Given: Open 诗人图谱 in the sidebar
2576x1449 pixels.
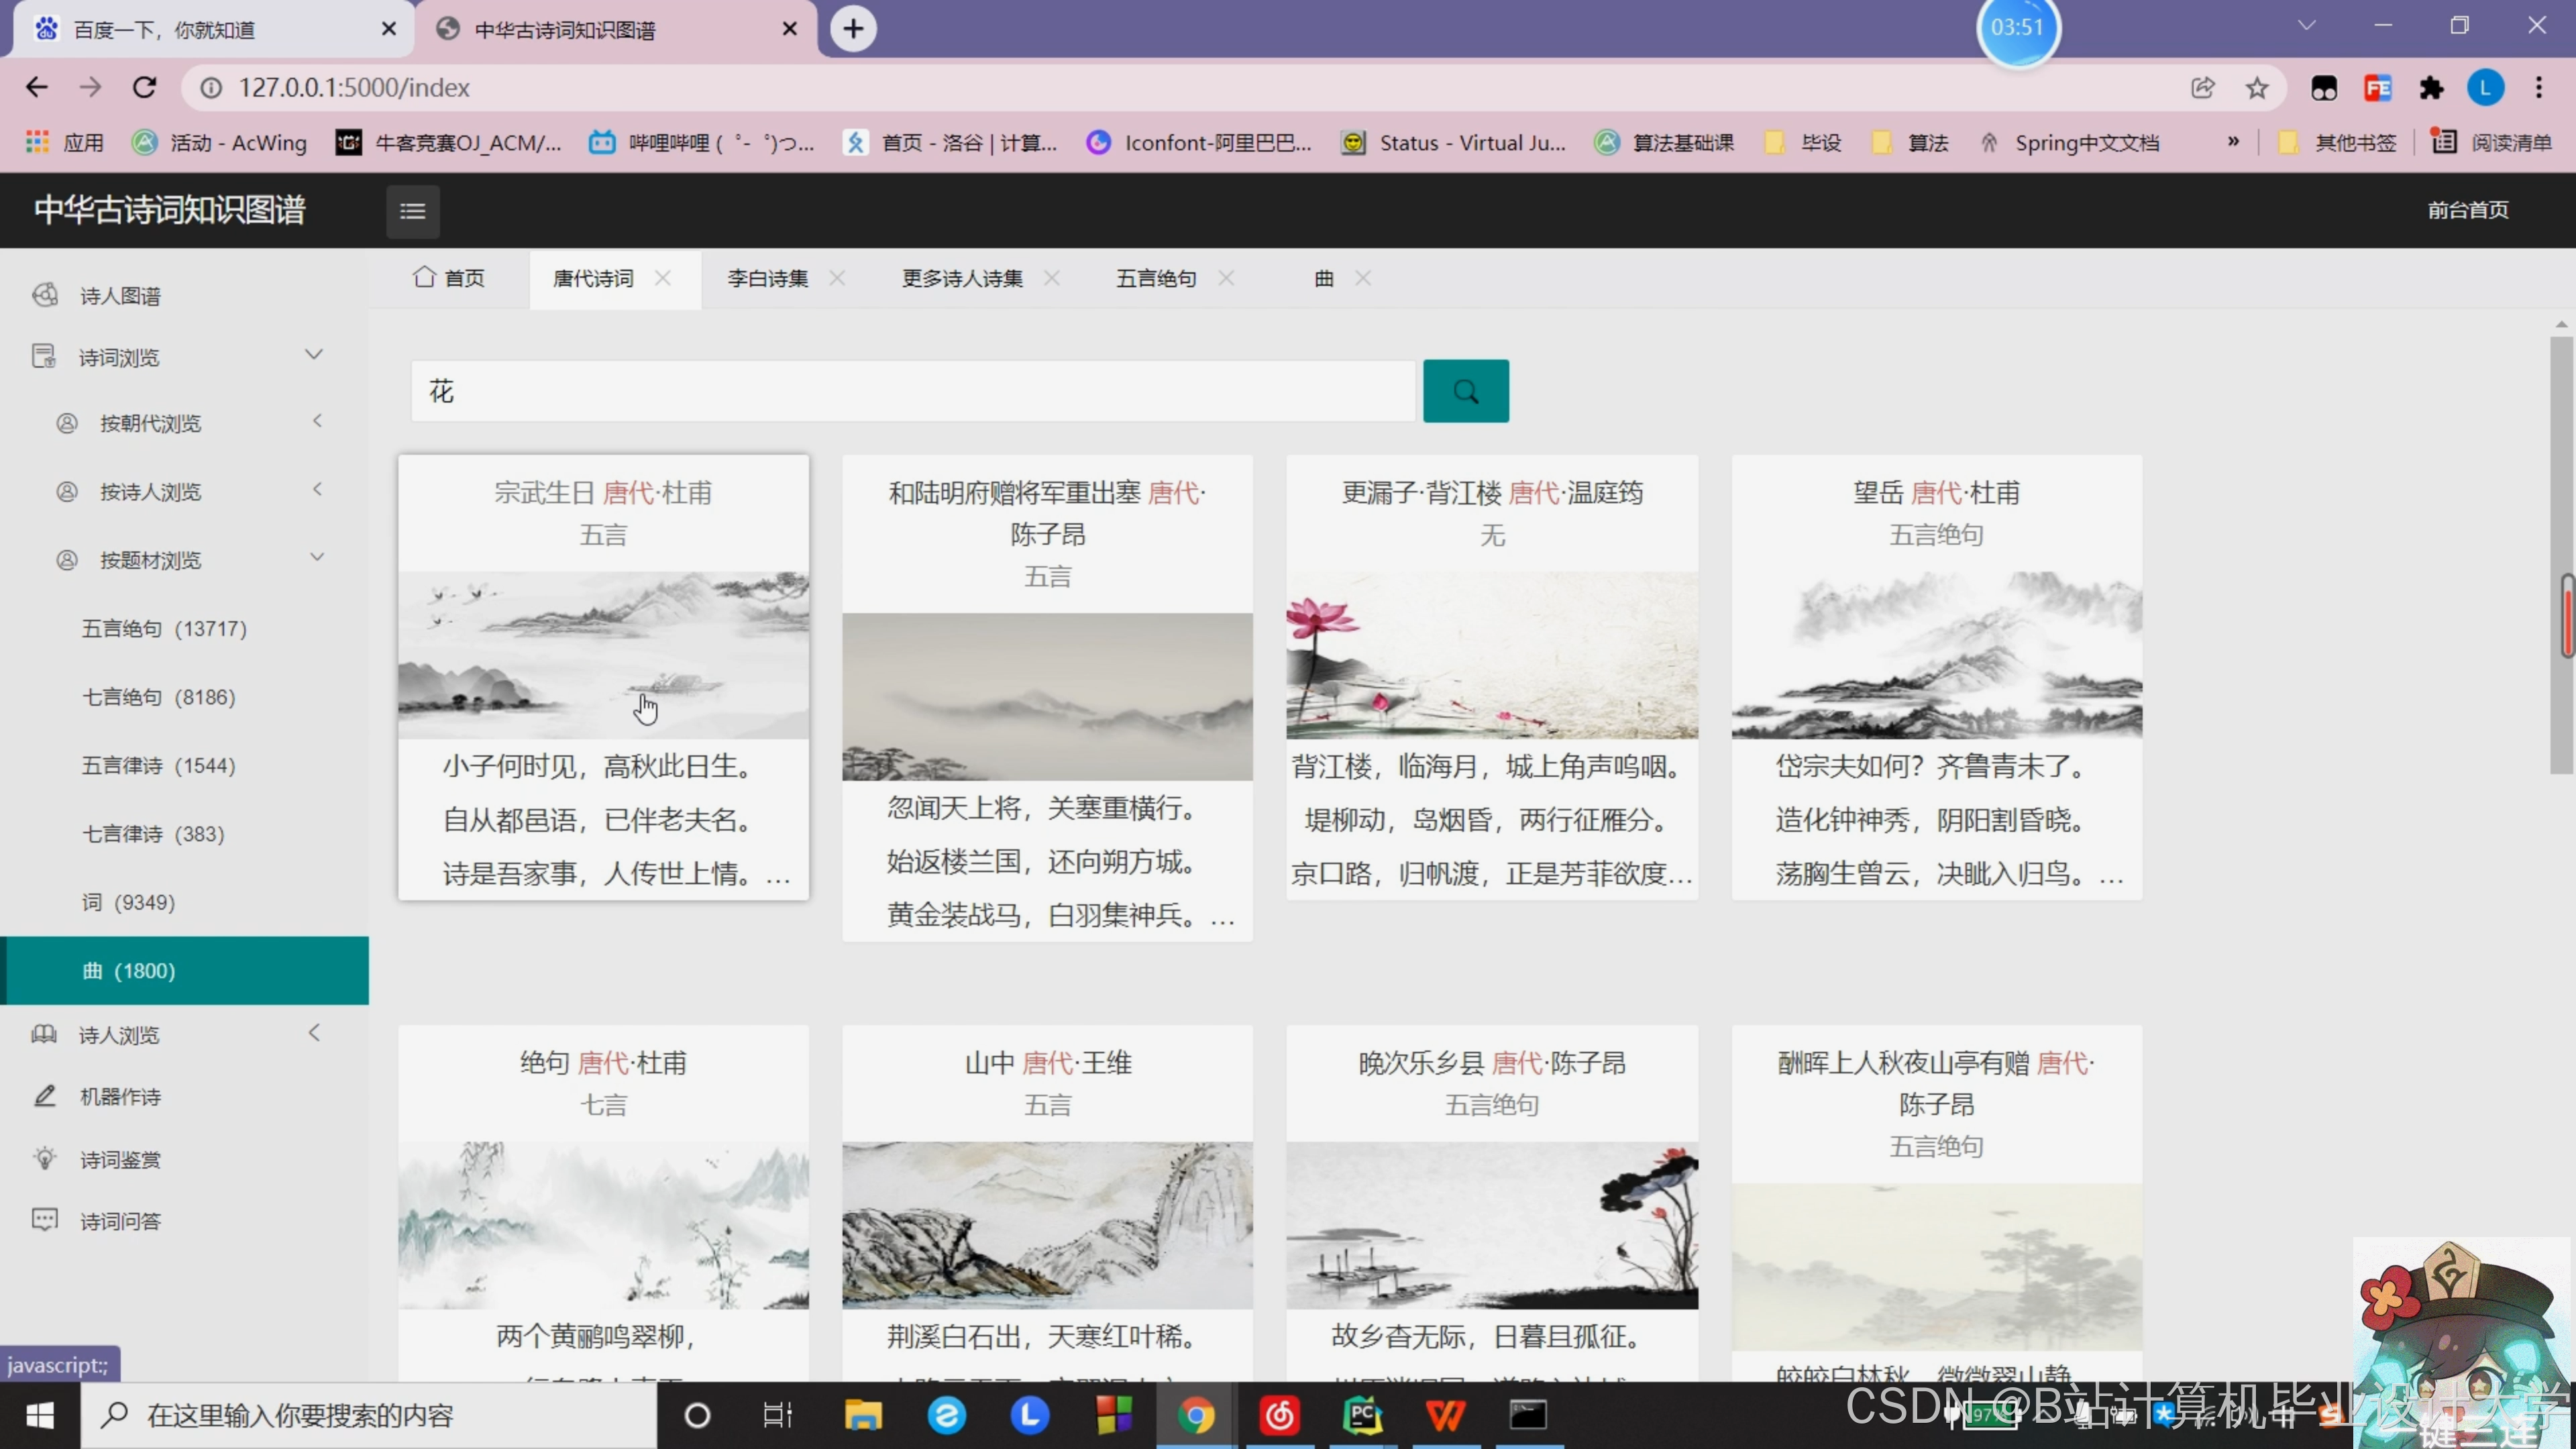Looking at the screenshot, I should click(120, 296).
